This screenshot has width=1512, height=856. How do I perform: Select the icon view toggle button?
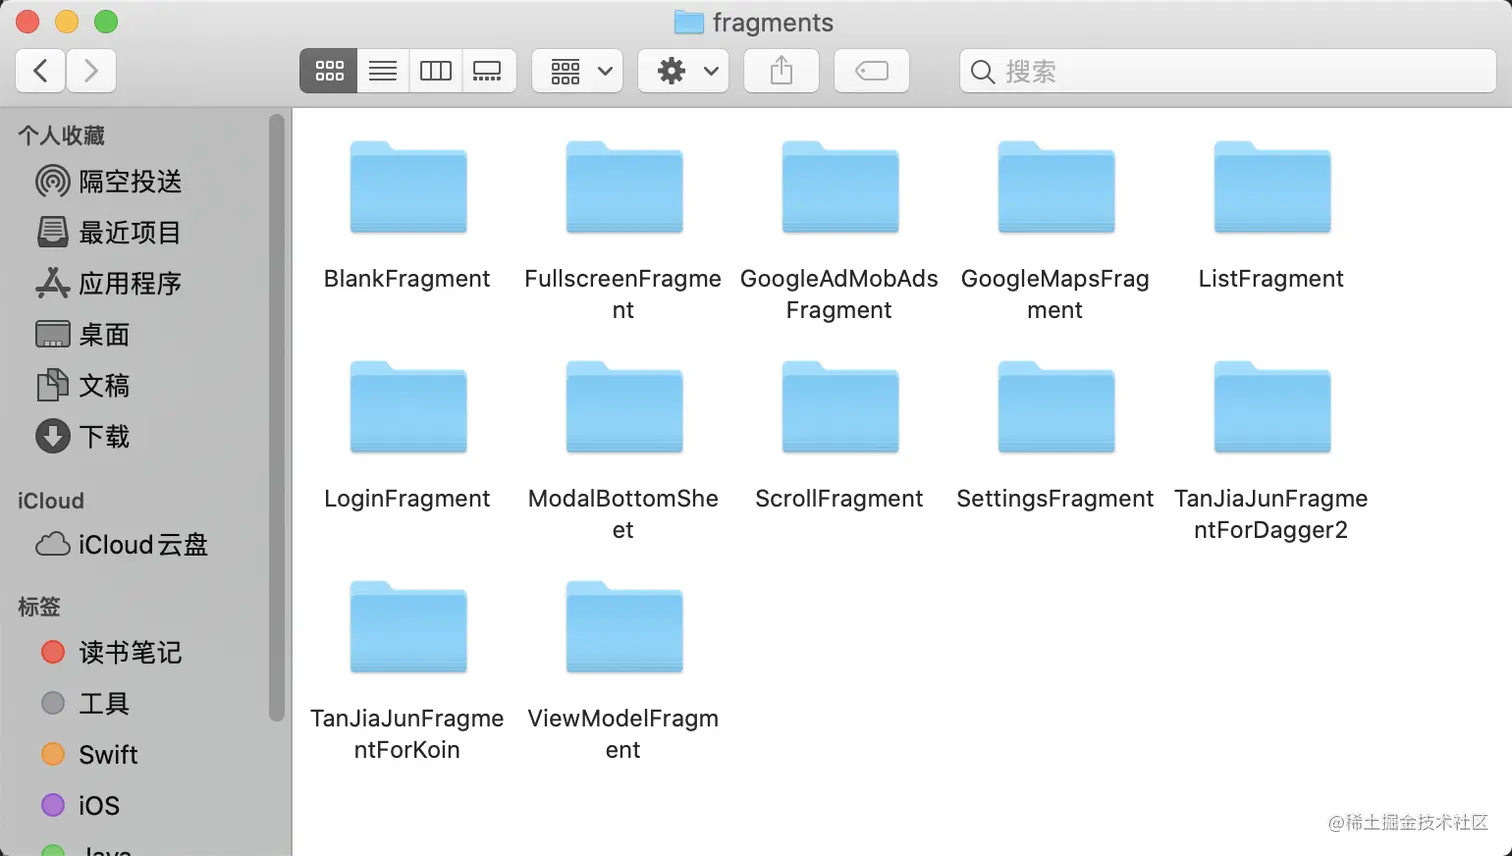[x=328, y=70]
